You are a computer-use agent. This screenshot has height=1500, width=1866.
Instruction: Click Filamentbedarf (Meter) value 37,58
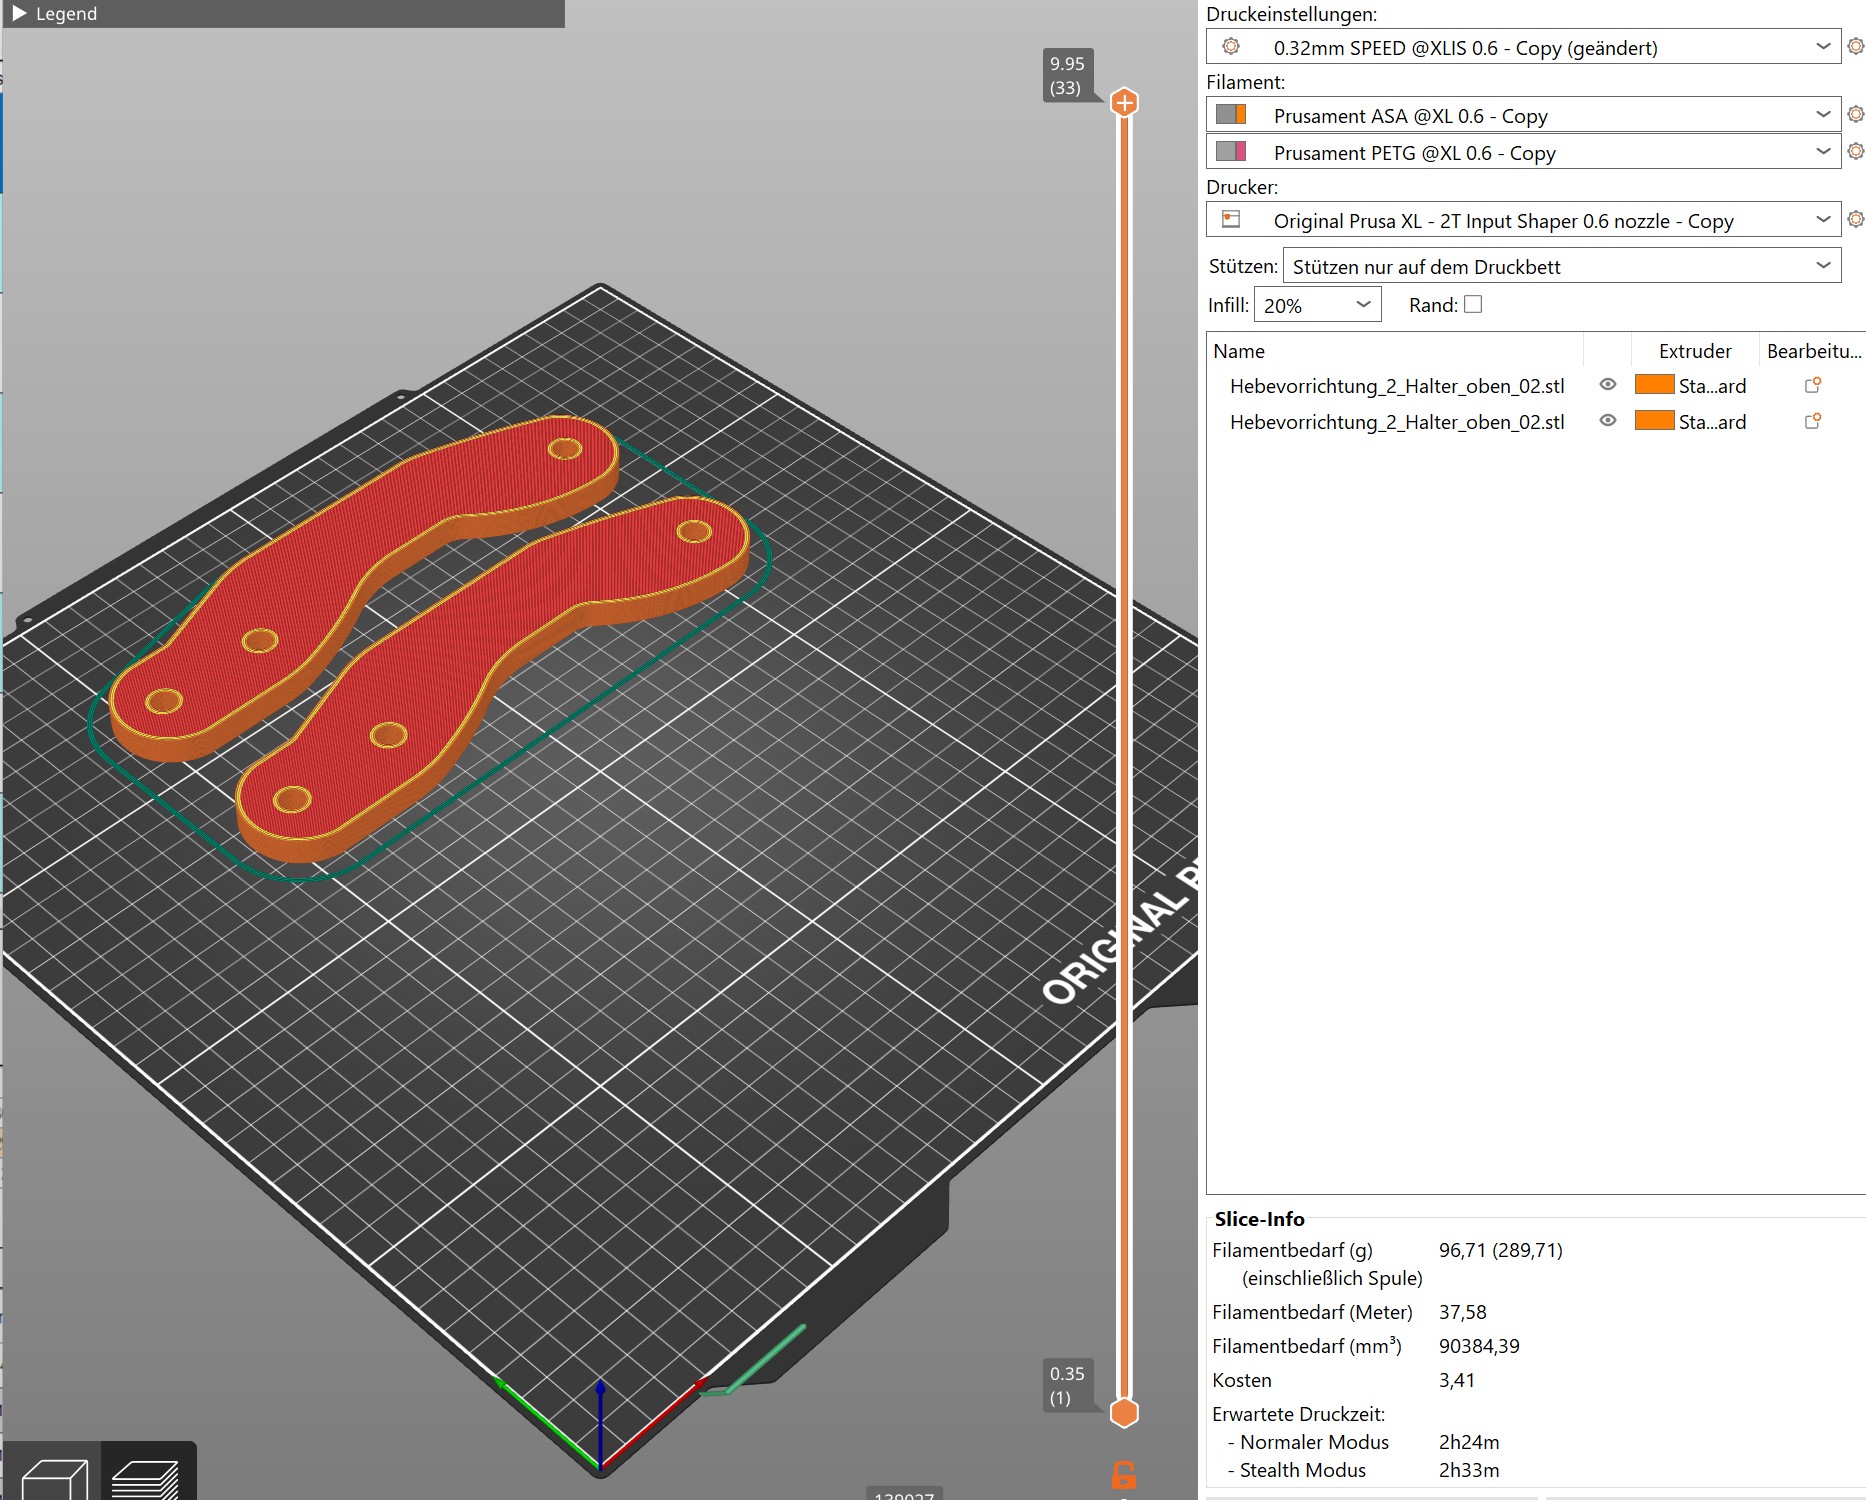pos(1462,1312)
